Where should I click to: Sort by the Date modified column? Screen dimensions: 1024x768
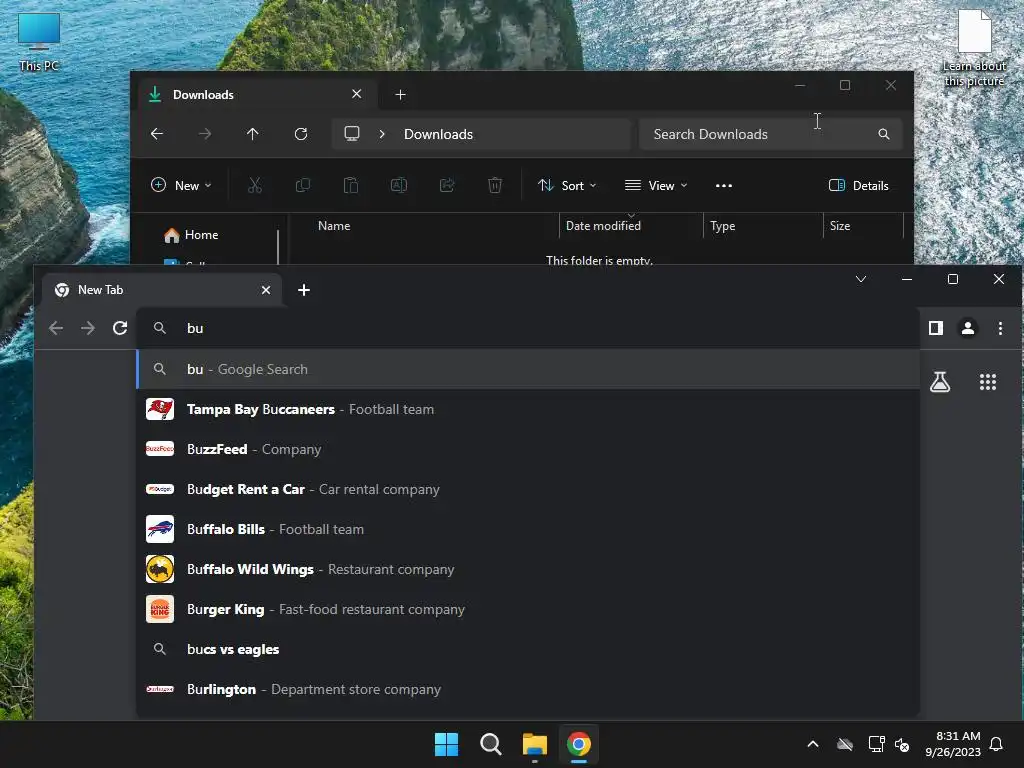coord(603,226)
